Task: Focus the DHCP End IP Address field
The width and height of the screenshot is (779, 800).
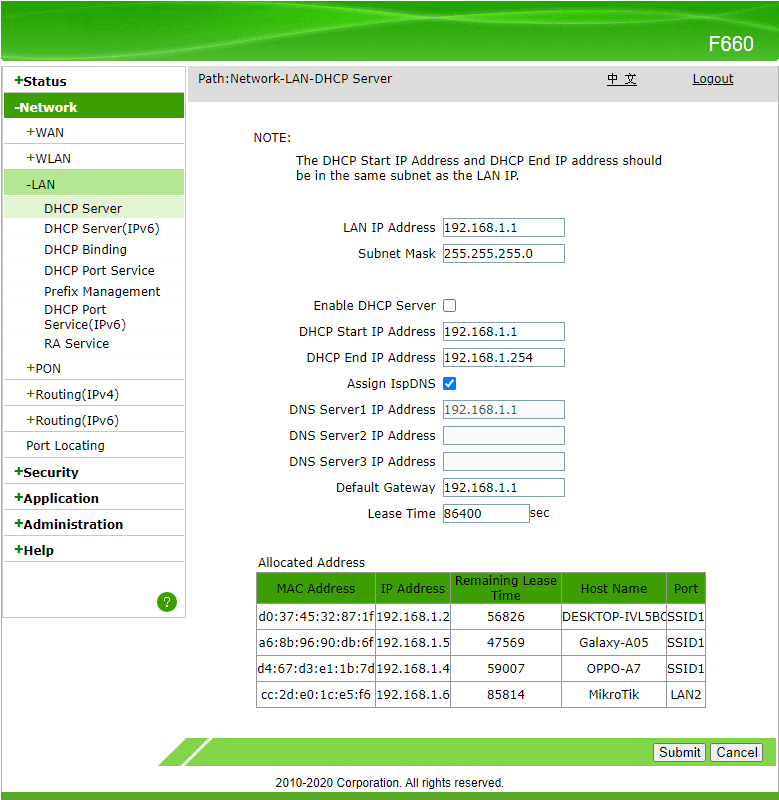Action: pos(503,358)
